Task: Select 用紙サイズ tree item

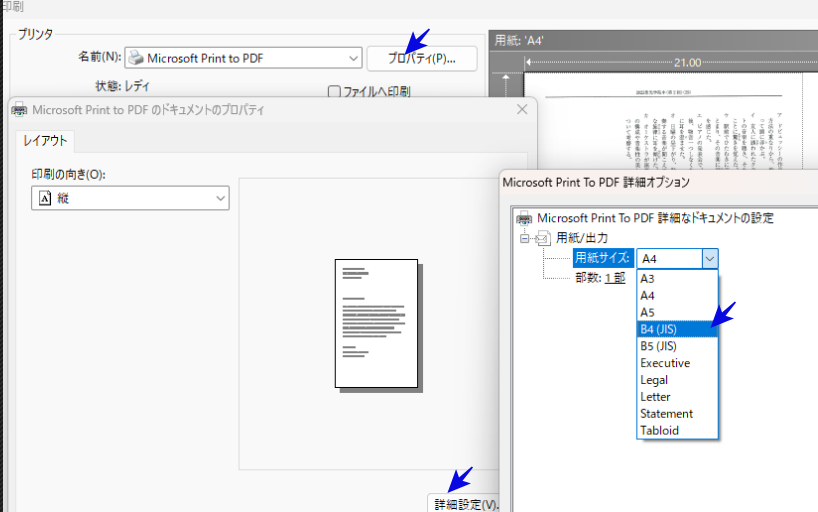Action: pyautogui.click(x=603, y=258)
